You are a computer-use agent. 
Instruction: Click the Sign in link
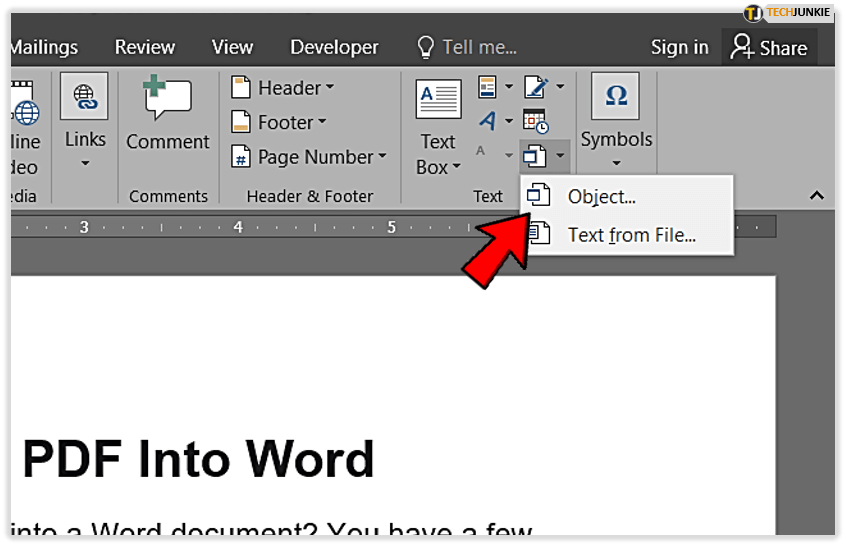pos(679,47)
